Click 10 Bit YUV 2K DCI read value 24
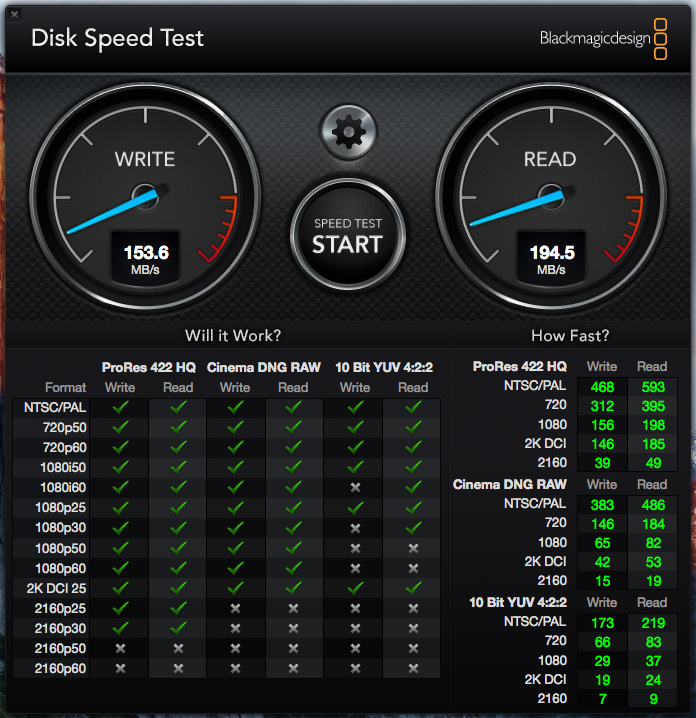Viewport: 696px width, 718px height. [x=653, y=680]
